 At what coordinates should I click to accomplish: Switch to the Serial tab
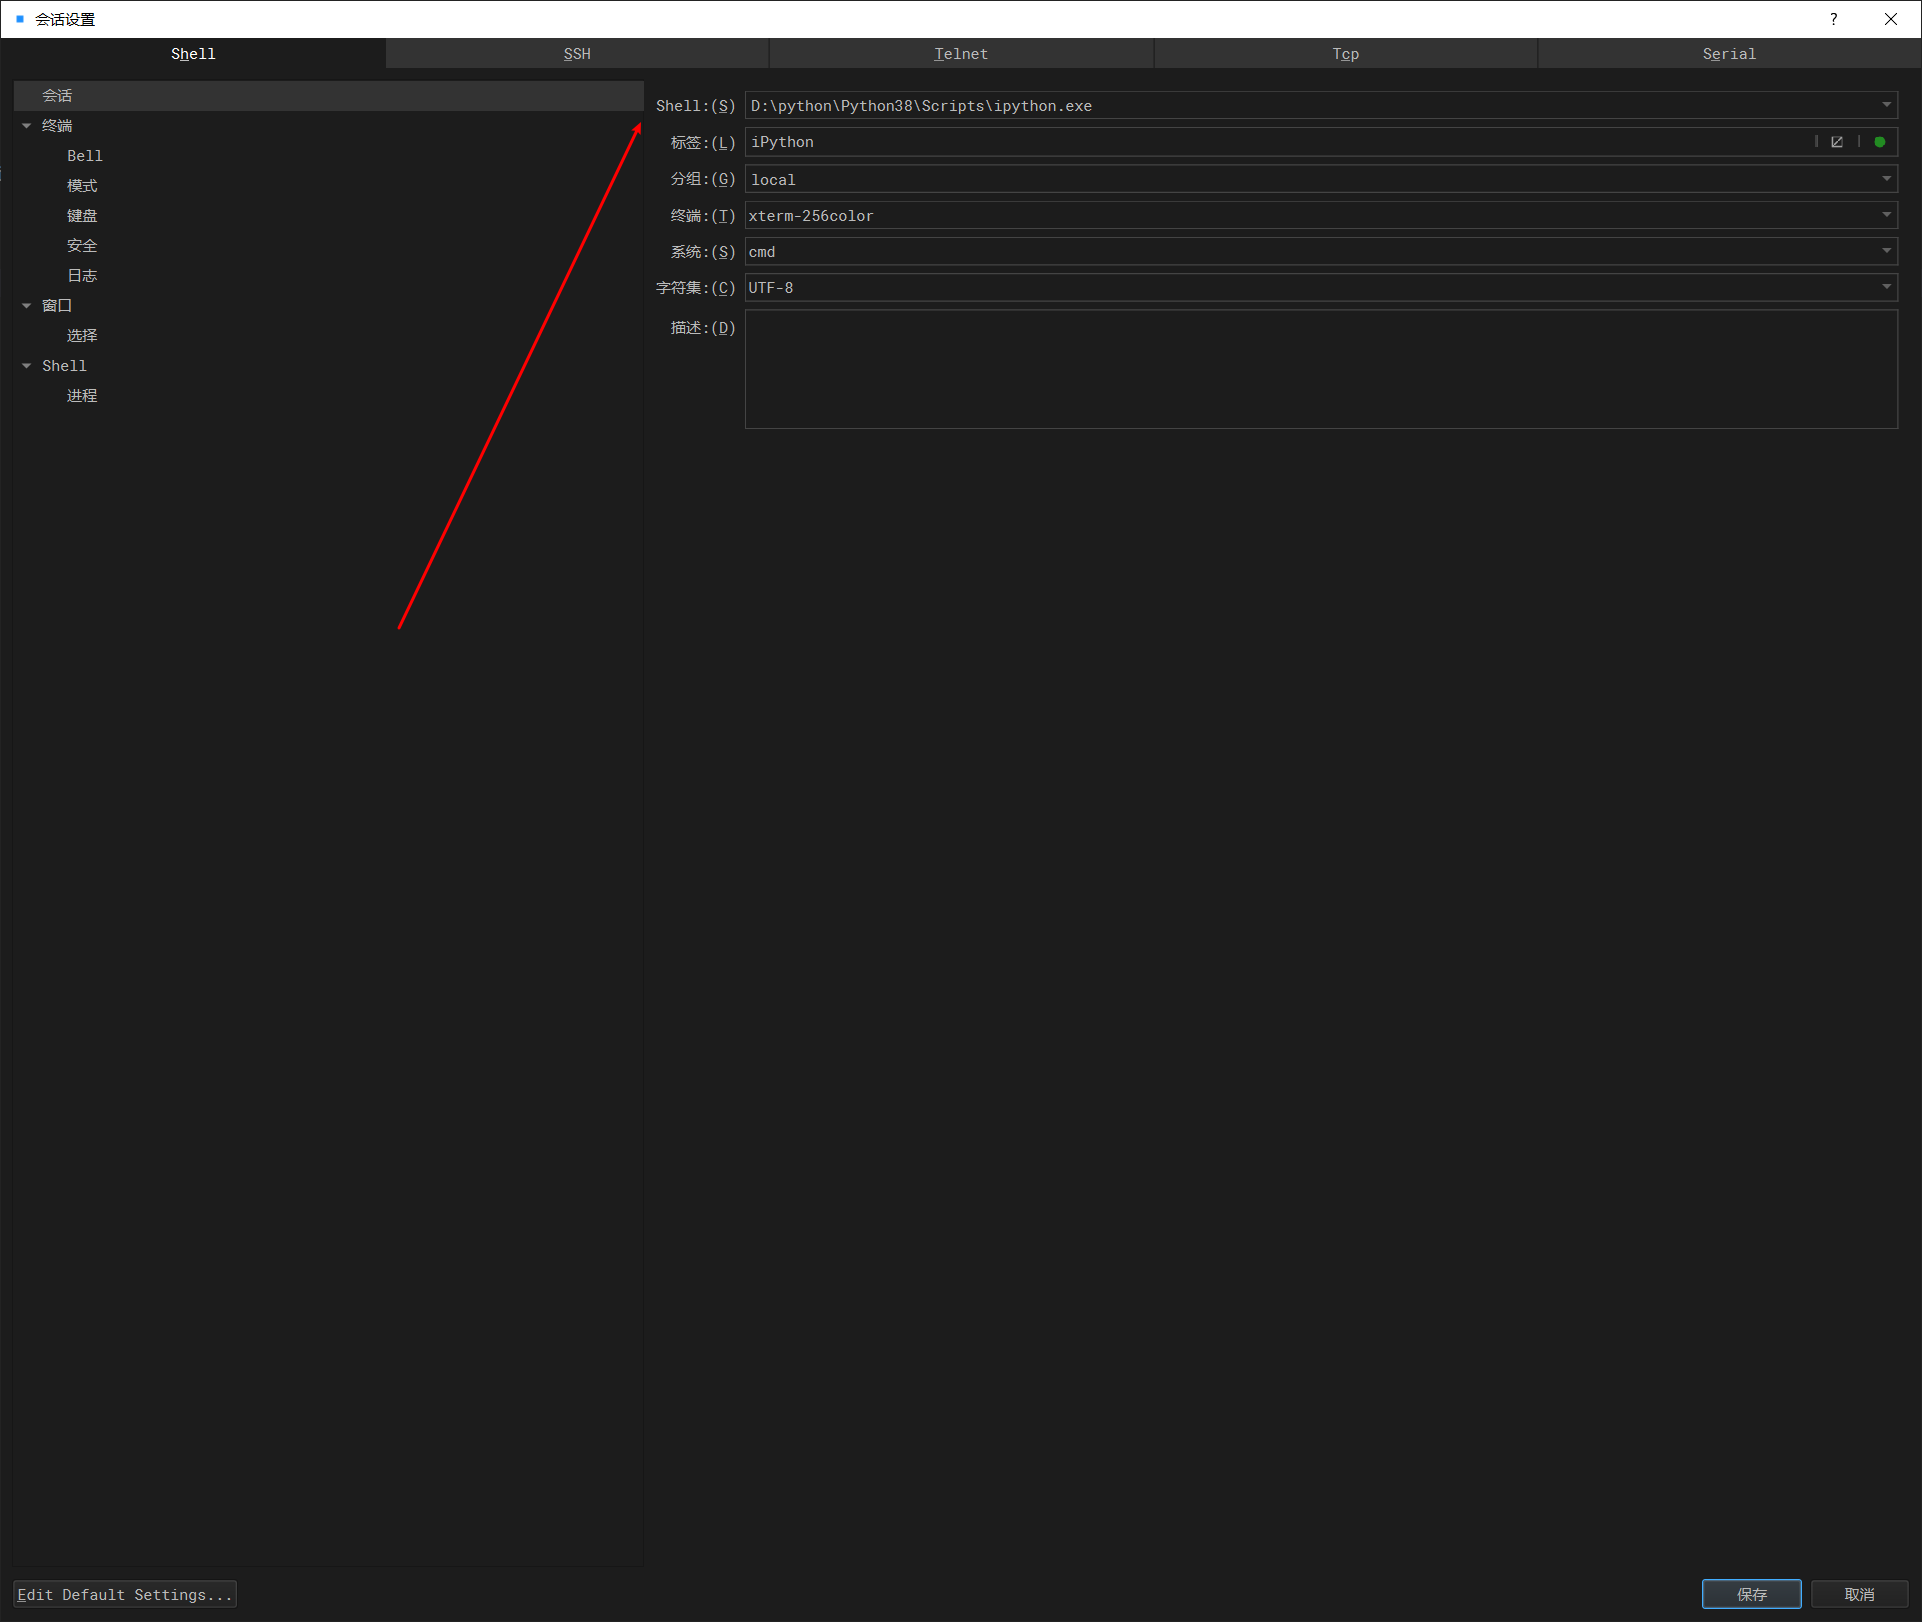tap(1729, 54)
